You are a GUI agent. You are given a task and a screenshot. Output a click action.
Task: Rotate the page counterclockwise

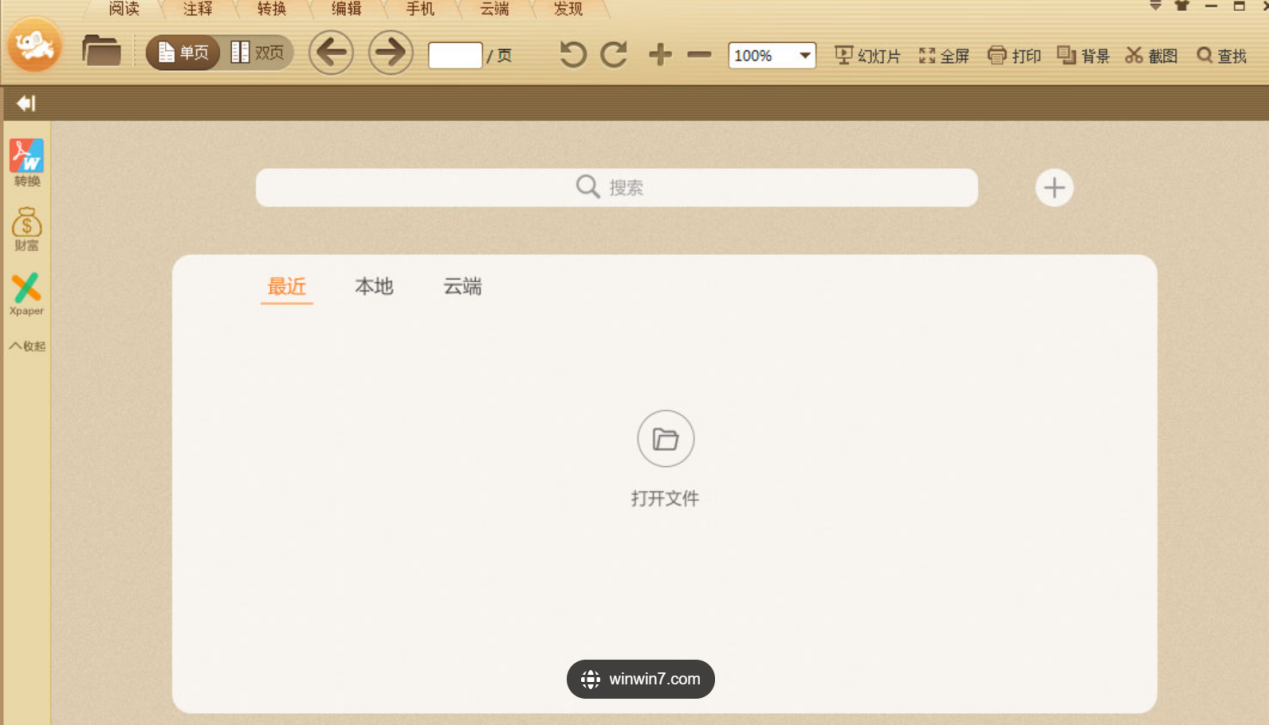(571, 55)
